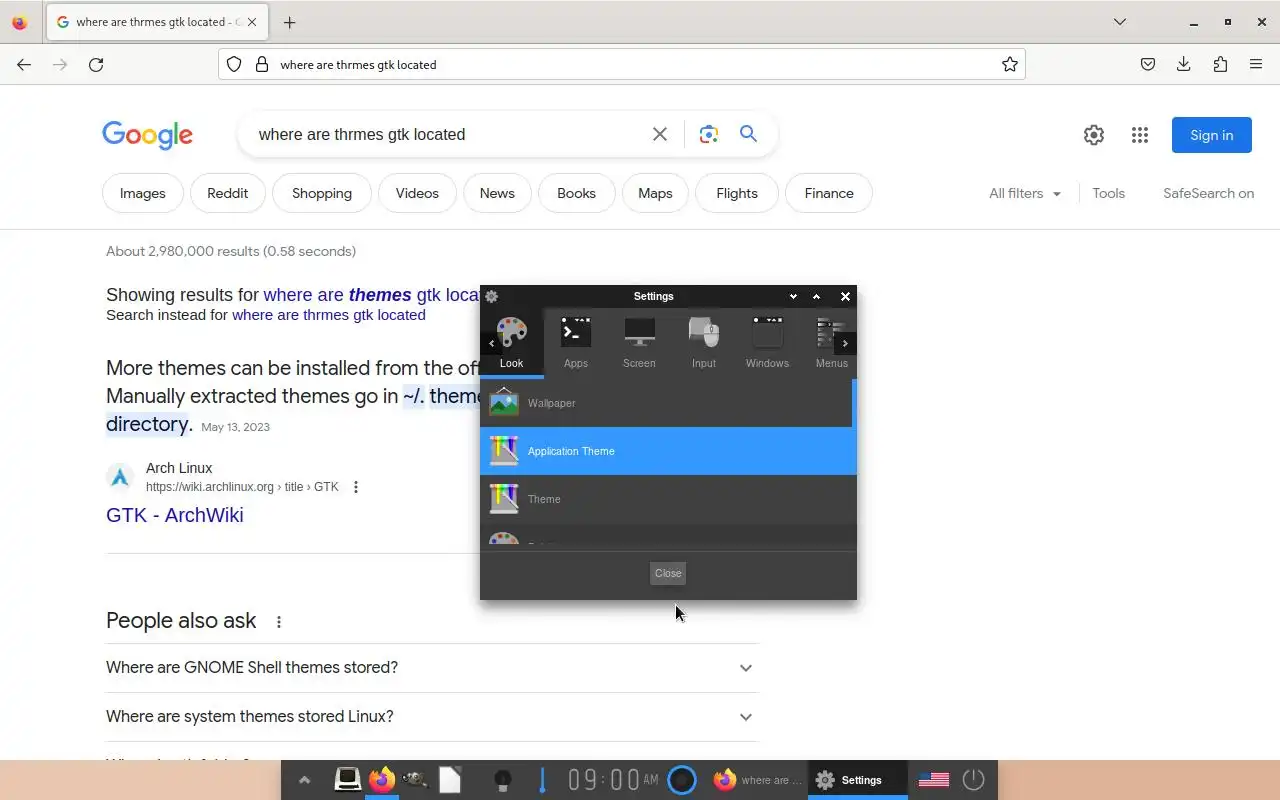1280x800 pixels.
Task: Filter results by News
Action: (497, 193)
